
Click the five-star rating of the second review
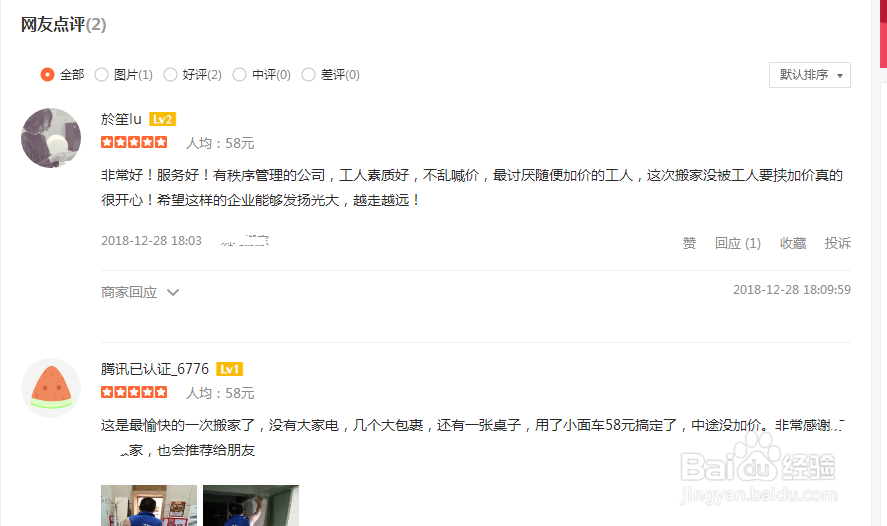tap(134, 392)
